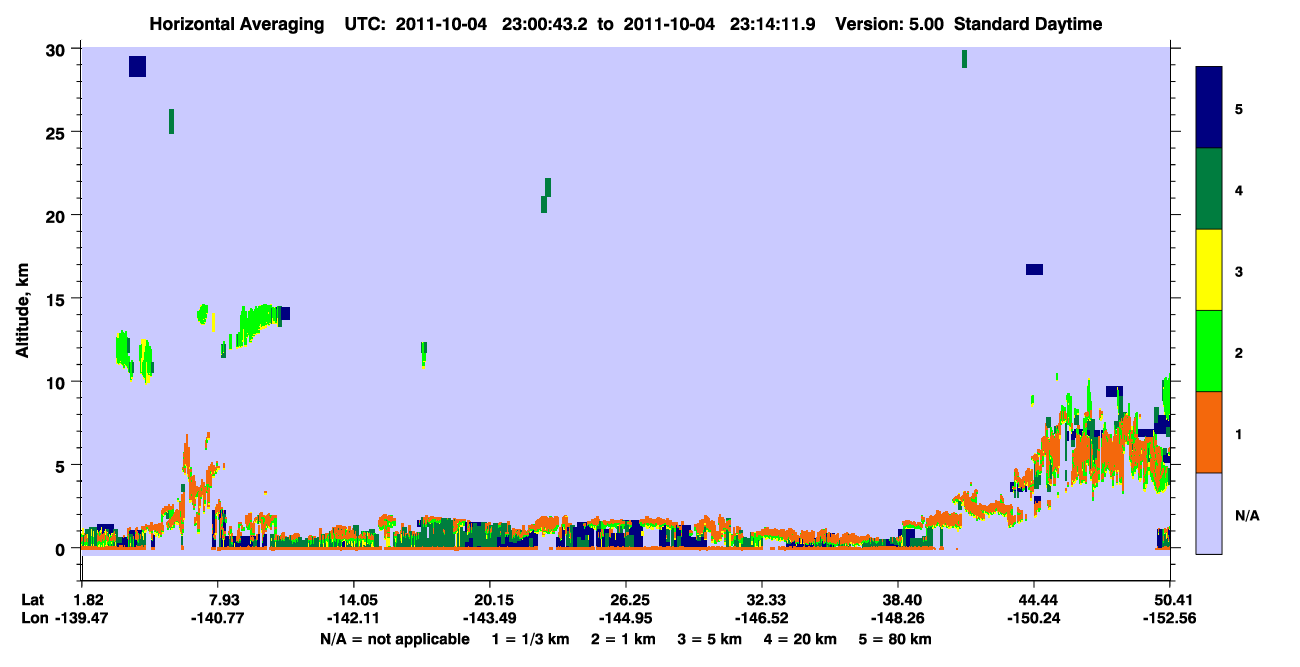Click the dark blue block near 29 km altitude

[x=138, y=66]
